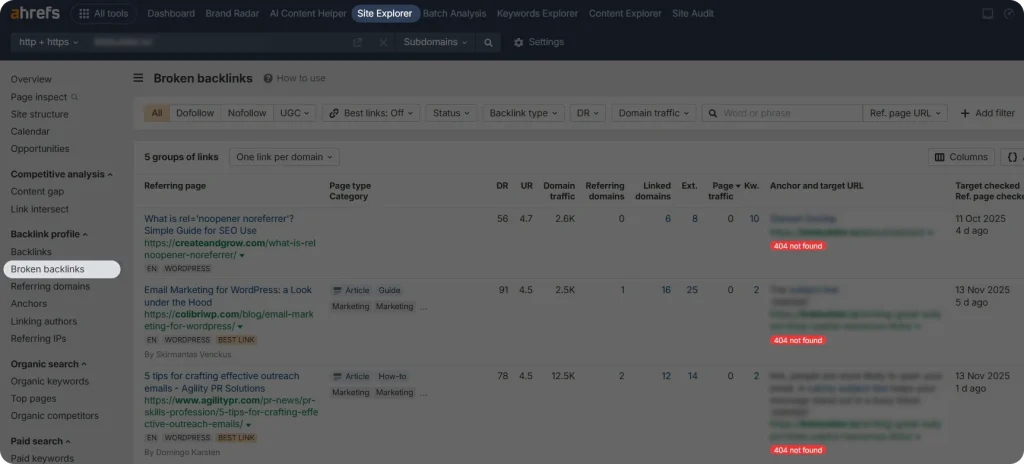Image resolution: width=1024 pixels, height=464 pixels.
Task: Open the All tools grid menu
Action: coord(103,14)
